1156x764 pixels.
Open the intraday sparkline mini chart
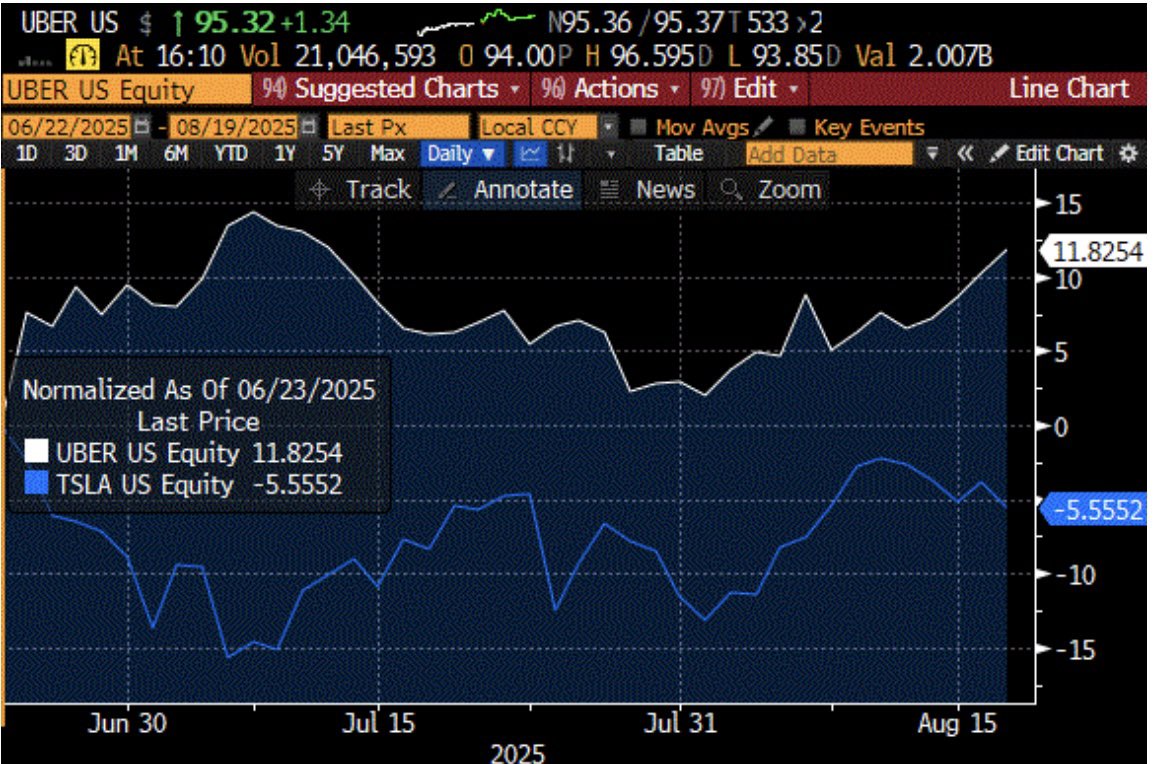[x=475, y=24]
